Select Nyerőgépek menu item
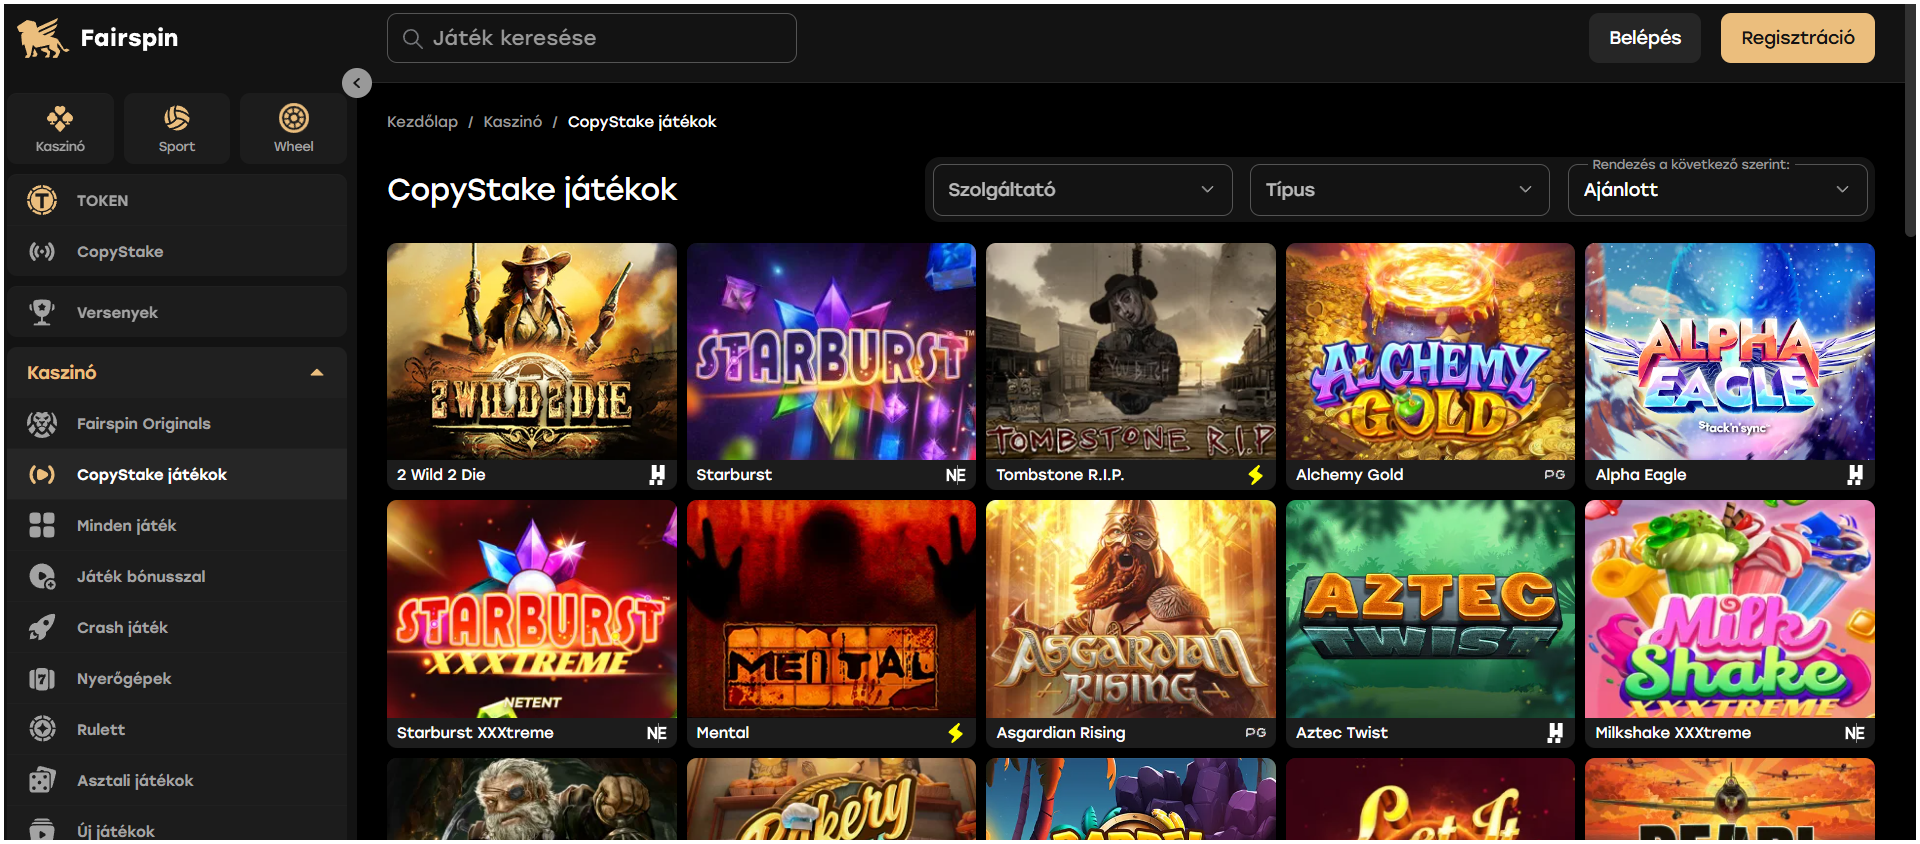The height and width of the screenshot is (844, 1920). click(177, 679)
